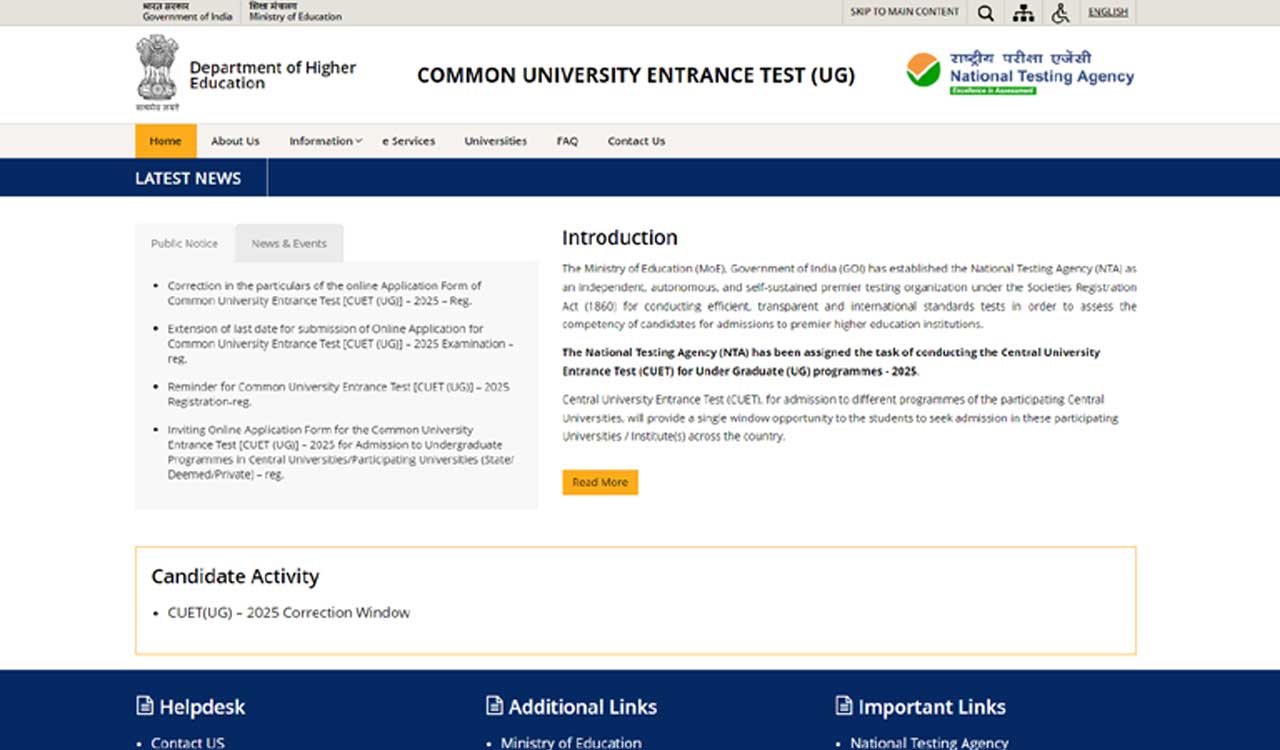Click the Read More button

(x=600, y=482)
